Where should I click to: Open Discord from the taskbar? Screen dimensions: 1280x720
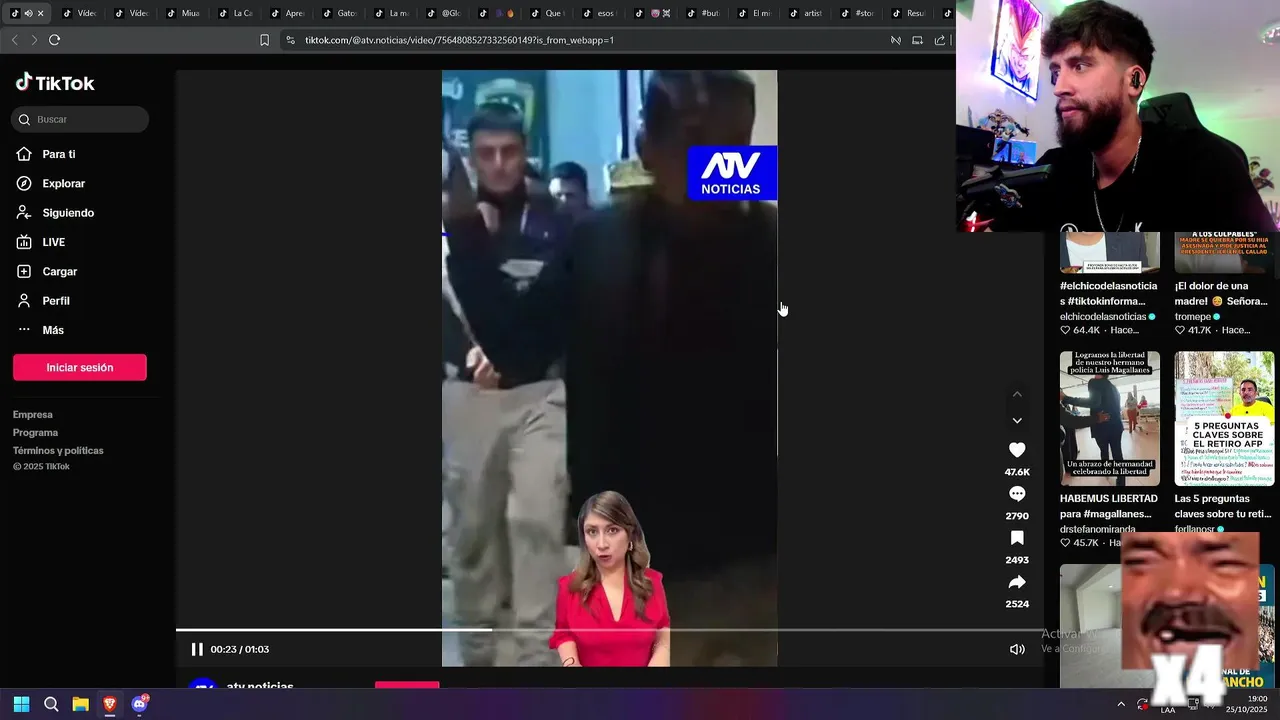point(140,704)
